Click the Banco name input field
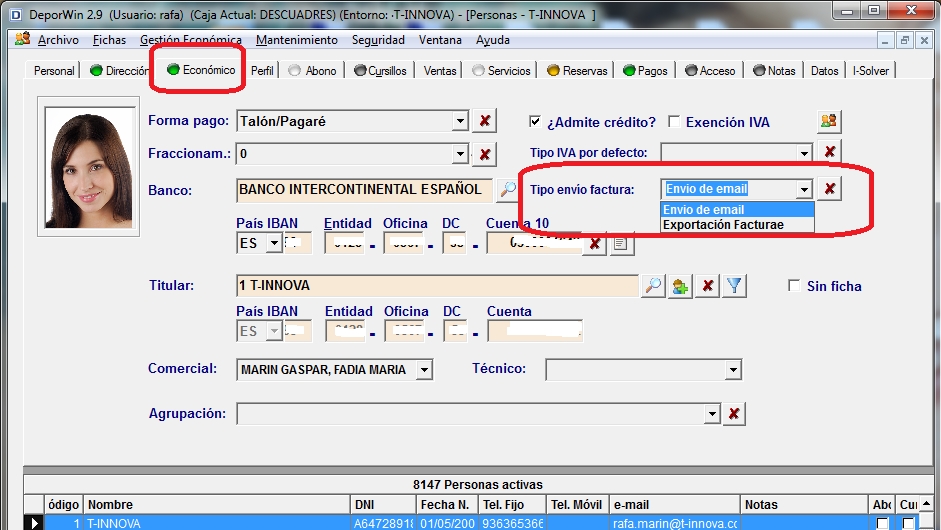This screenshot has height=530, width=941. pyautogui.click(x=364, y=190)
